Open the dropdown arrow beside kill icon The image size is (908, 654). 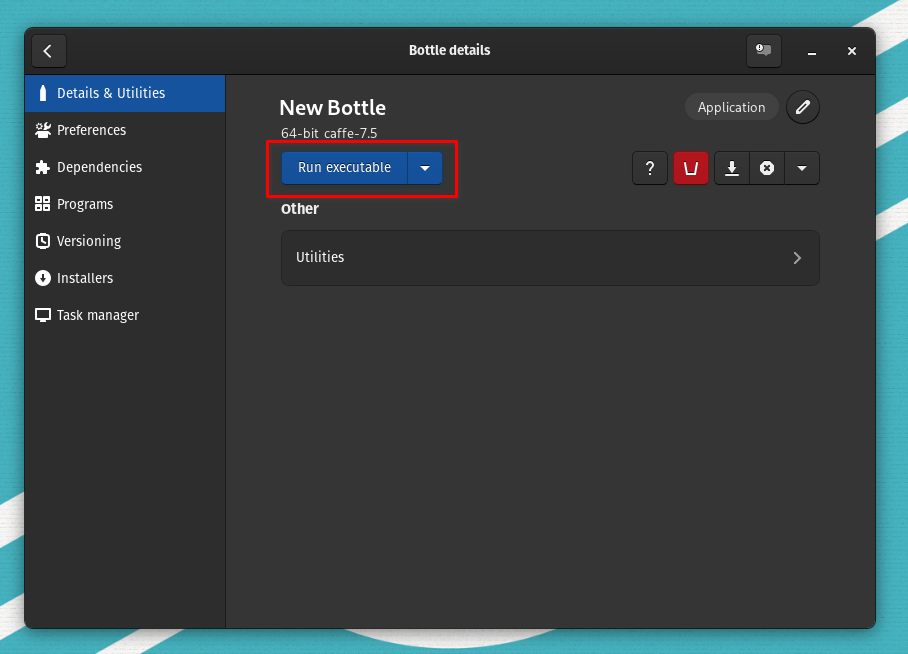[802, 168]
